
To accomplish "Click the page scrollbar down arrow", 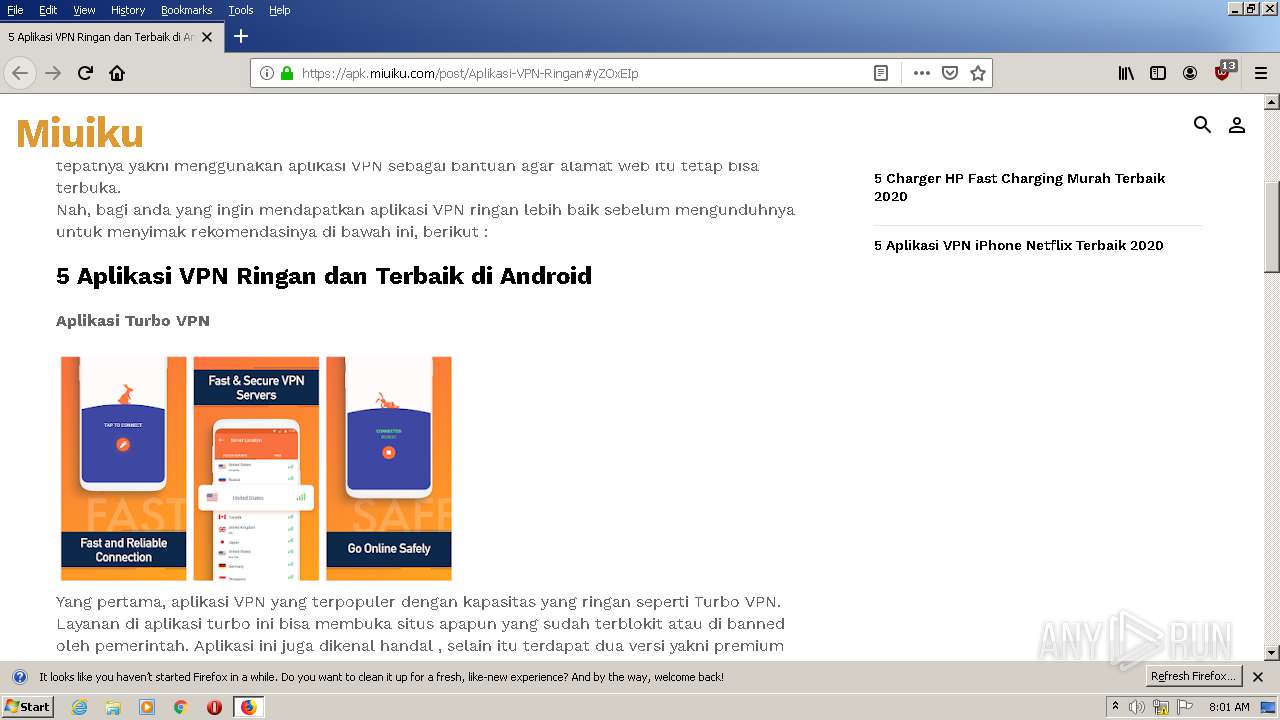I will point(1272,653).
